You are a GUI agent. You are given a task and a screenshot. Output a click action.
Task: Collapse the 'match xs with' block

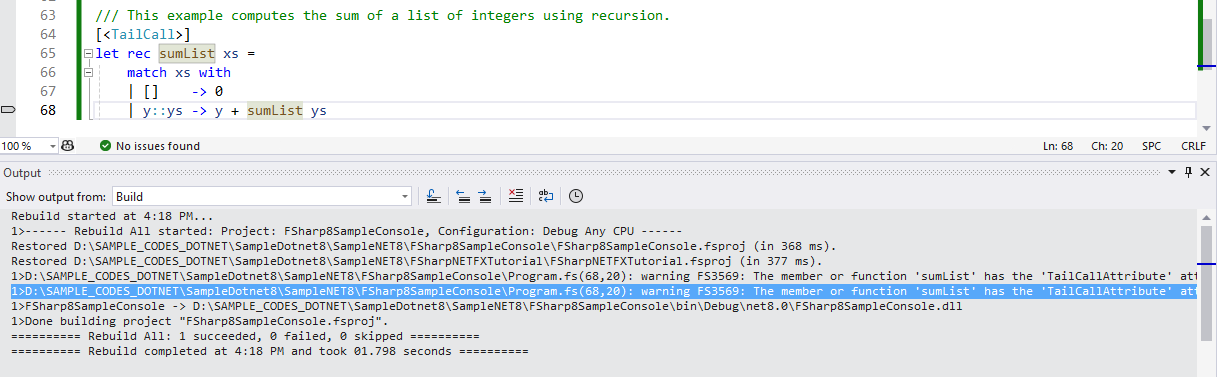point(88,73)
